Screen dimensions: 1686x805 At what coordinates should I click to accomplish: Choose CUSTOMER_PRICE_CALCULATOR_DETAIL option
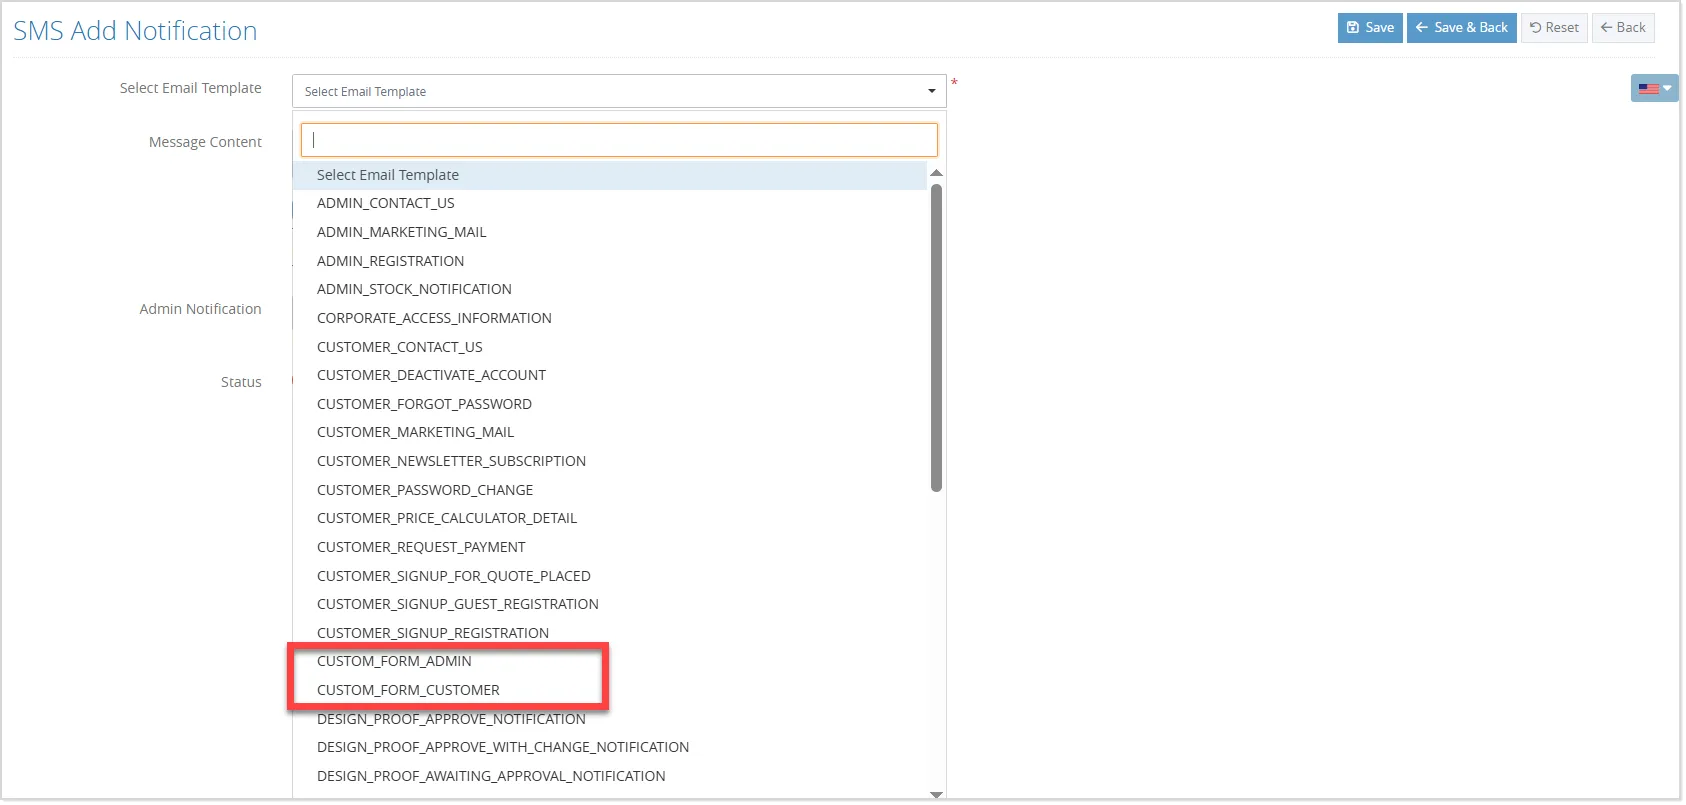click(610, 518)
